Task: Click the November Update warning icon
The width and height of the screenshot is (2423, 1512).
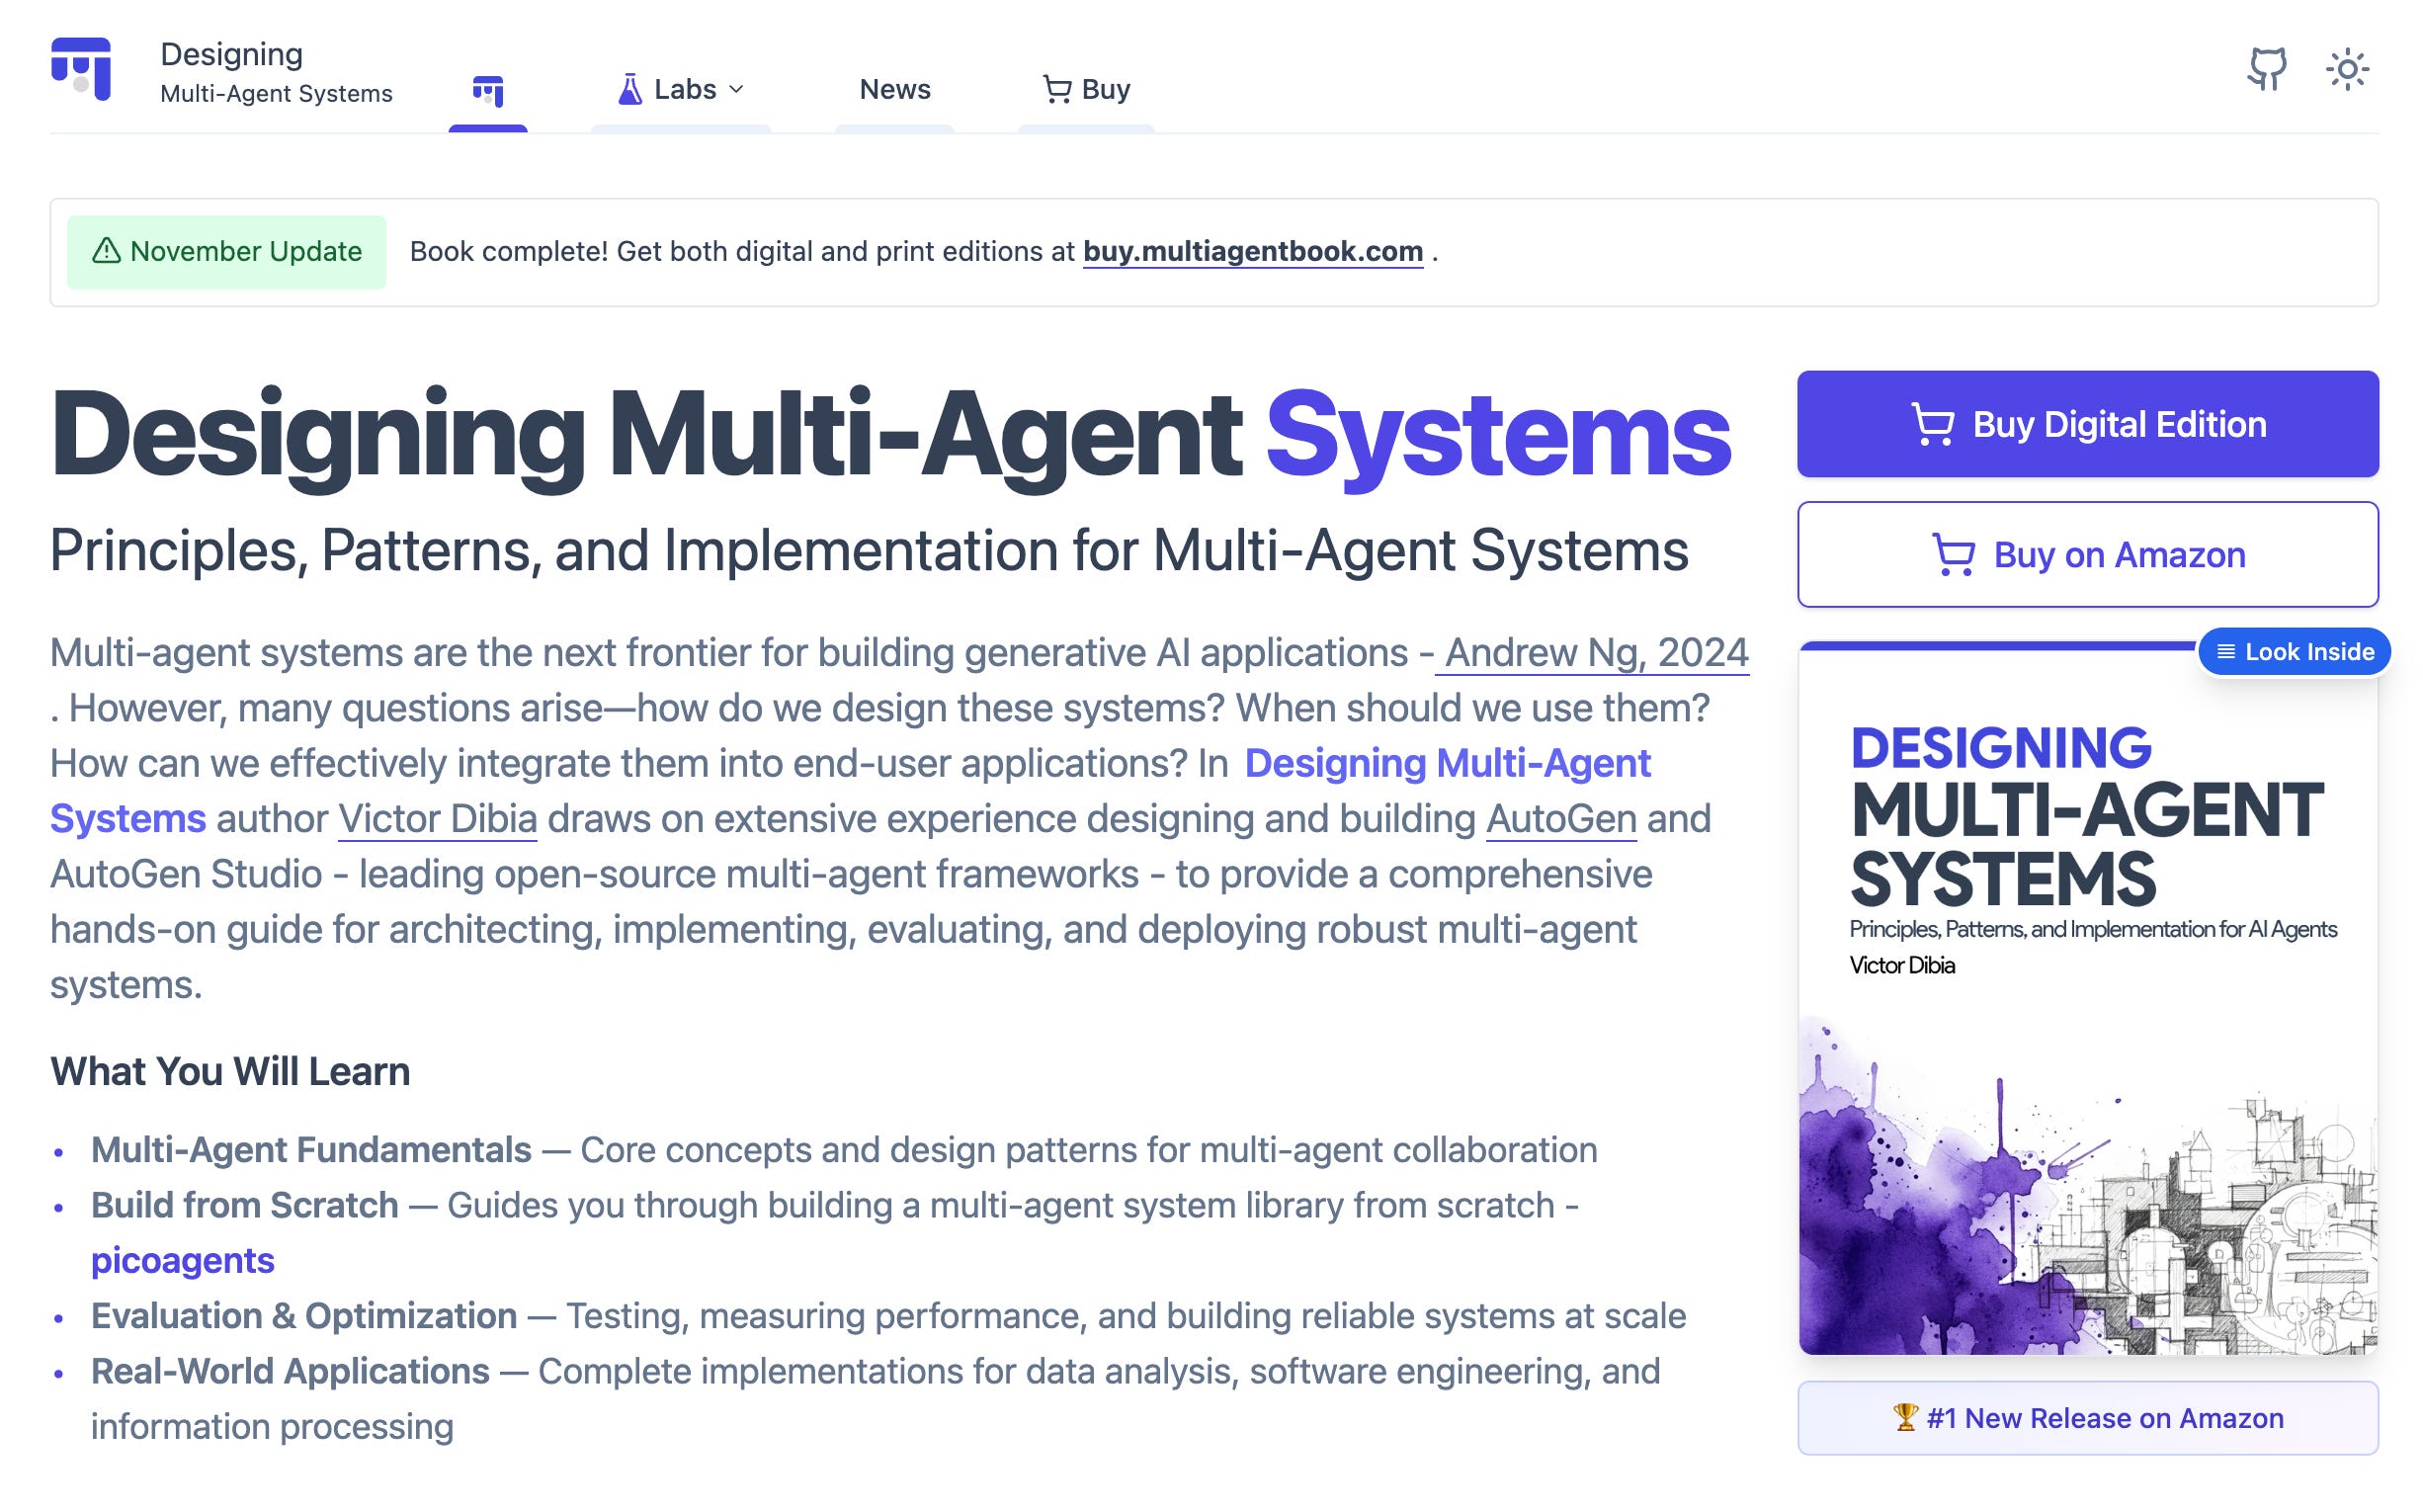Action: coord(106,251)
